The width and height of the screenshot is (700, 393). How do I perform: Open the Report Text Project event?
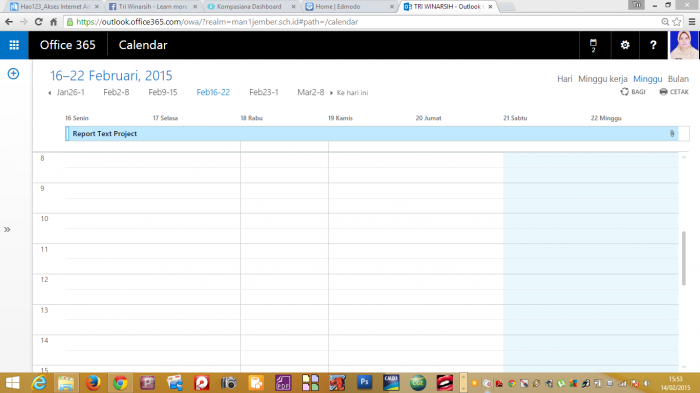coord(371,134)
